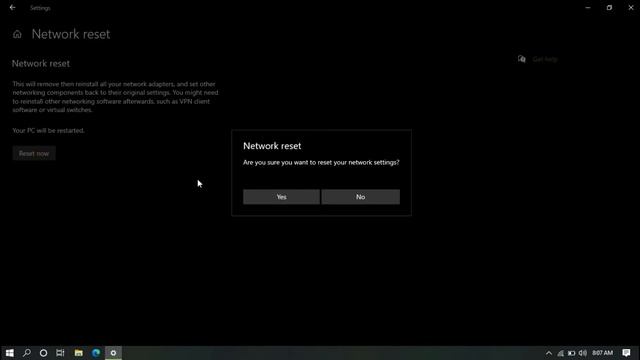Screen dimensions: 640x360
Task: Click the Get help chat icon
Action: (522, 59)
